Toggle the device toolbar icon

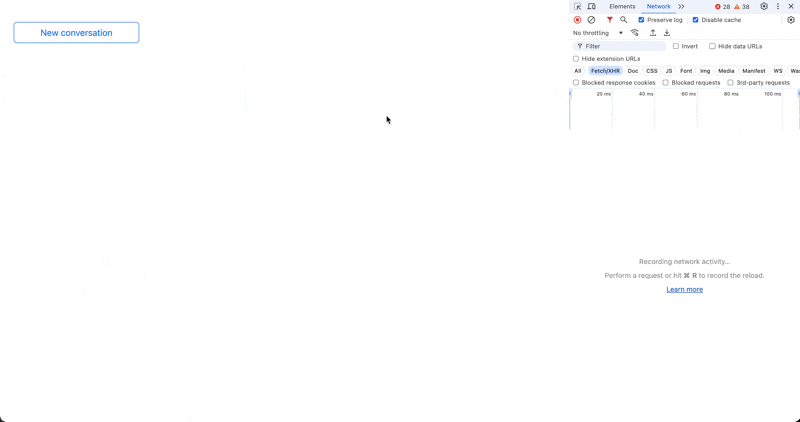click(x=592, y=7)
